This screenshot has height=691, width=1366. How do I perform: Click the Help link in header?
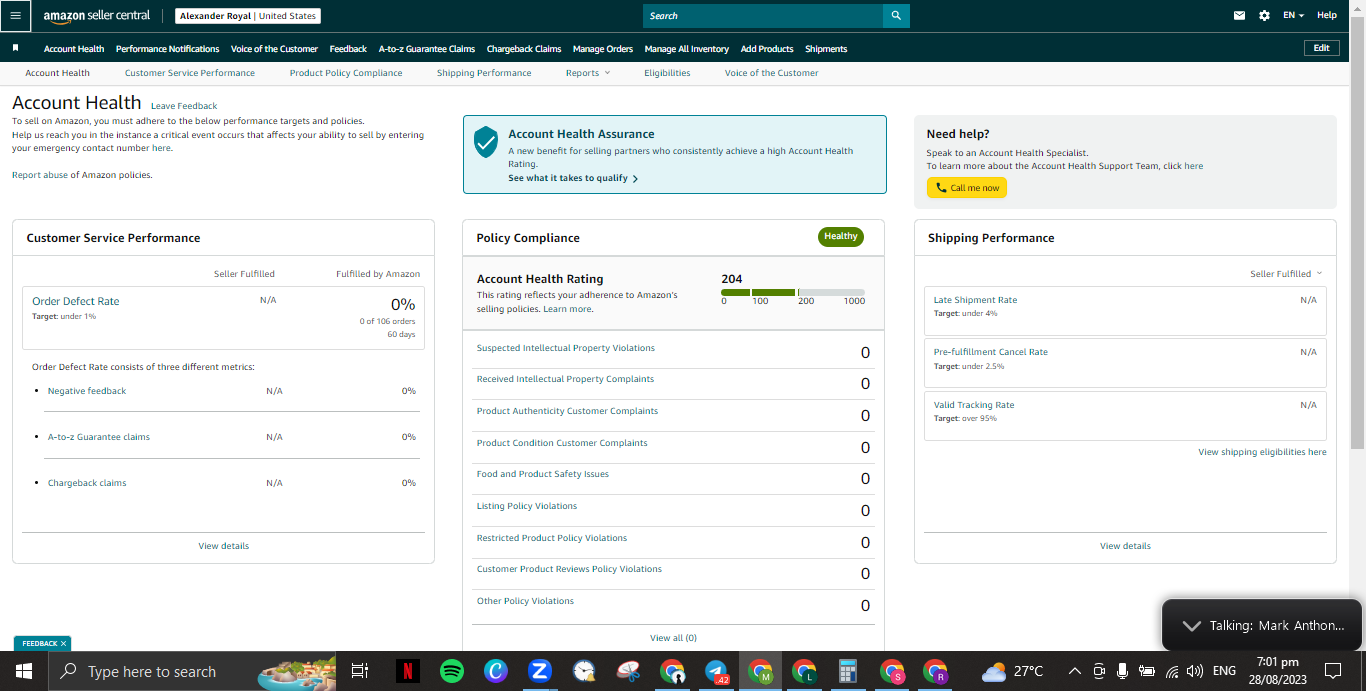[x=1327, y=15]
